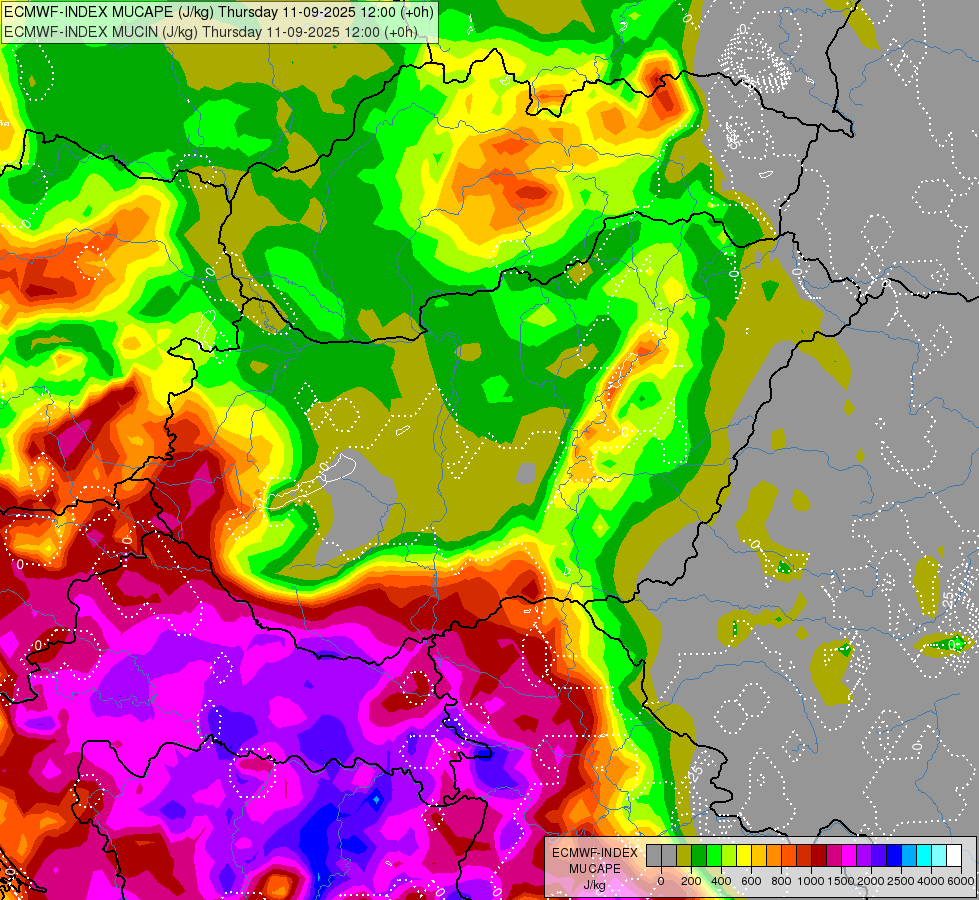Click the MUCAPE label in the legend
Viewport: 979px width, 900px height.
pyautogui.click(x=595, y=869)
